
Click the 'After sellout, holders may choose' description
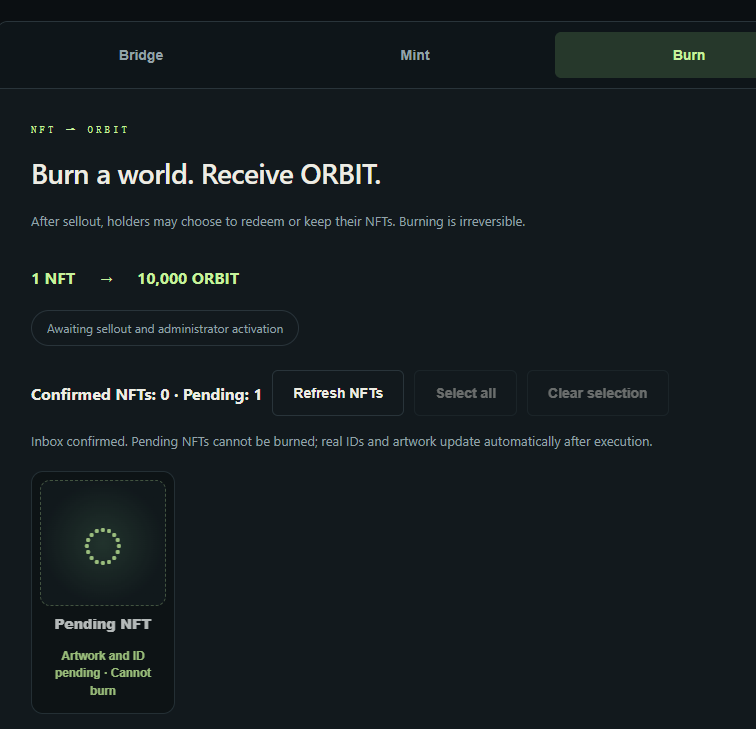point(278,222)
